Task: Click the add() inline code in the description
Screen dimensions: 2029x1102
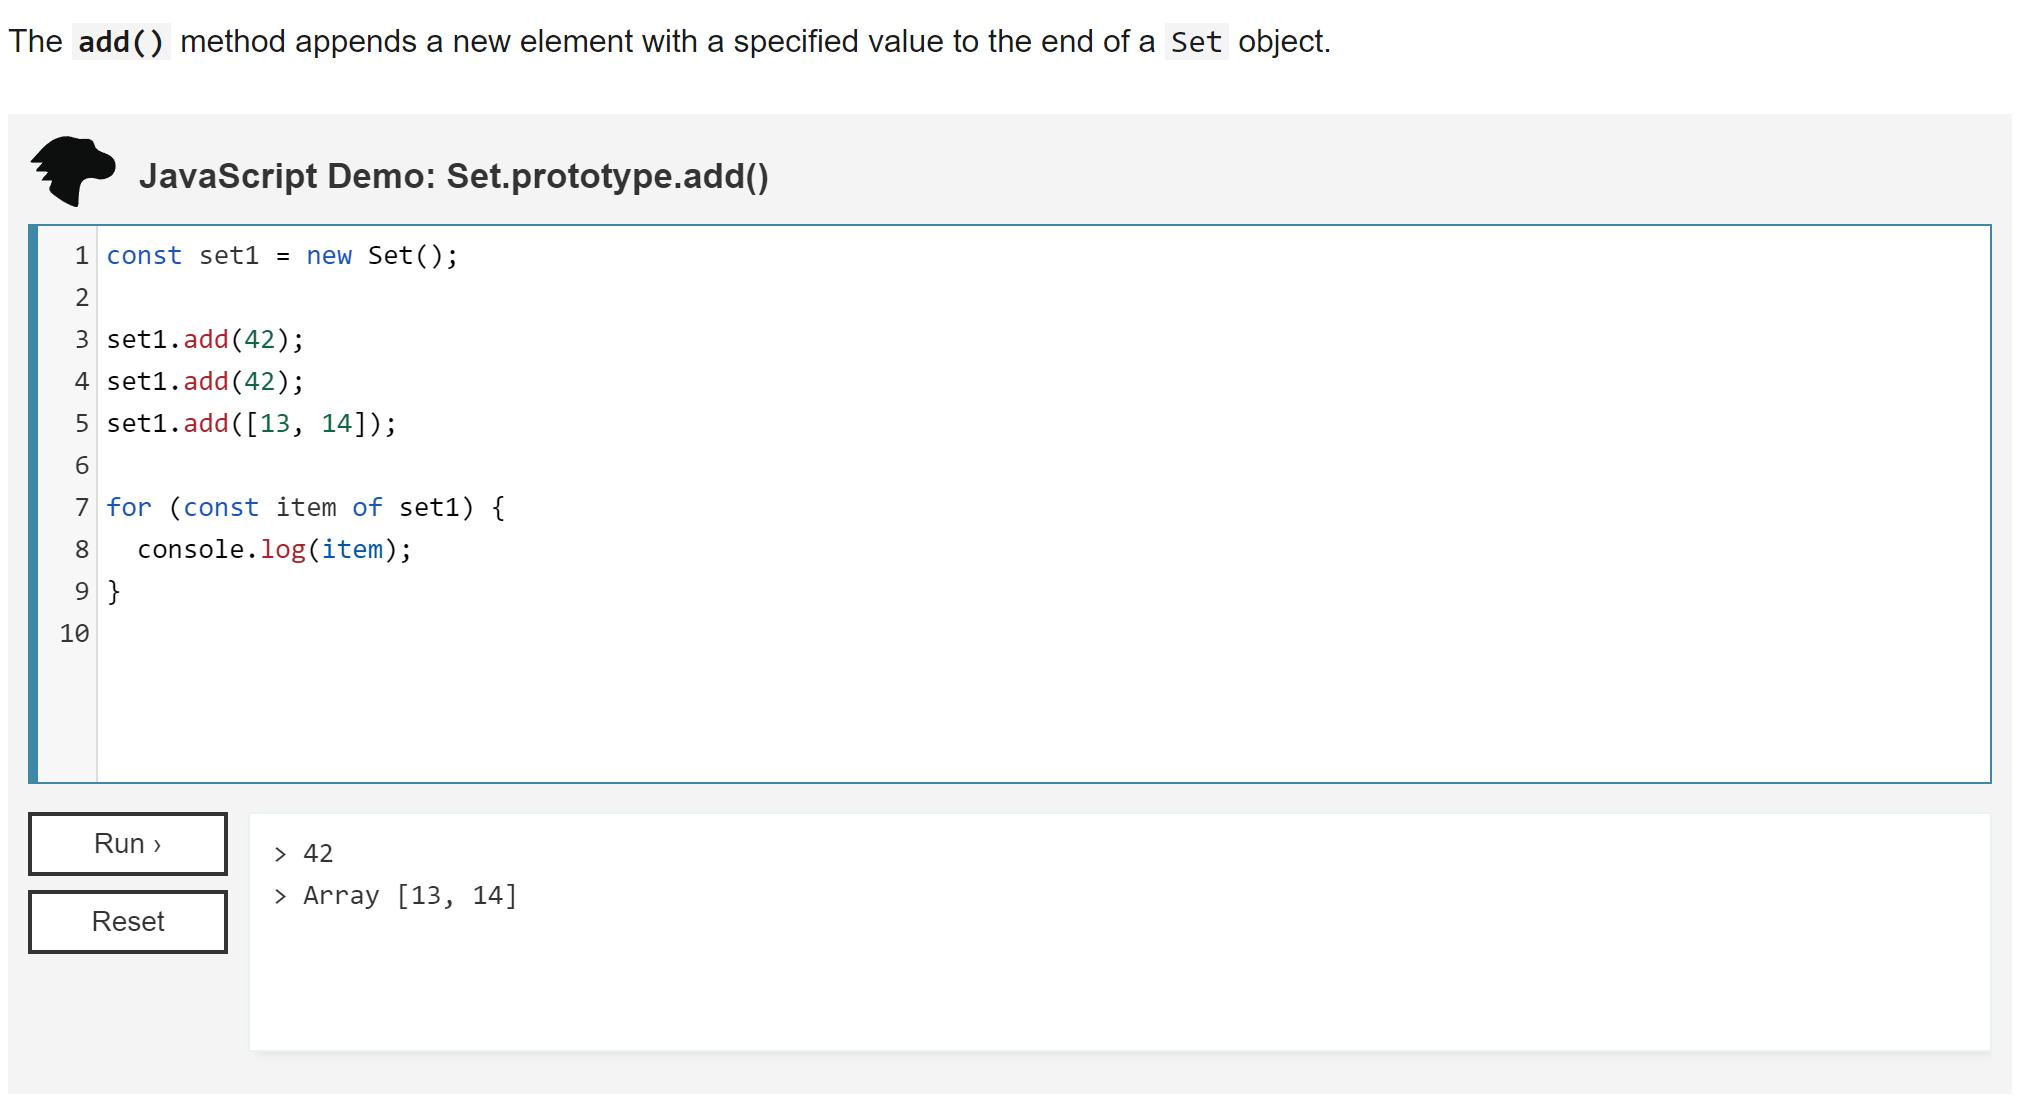Action: pyautogui.click(x=121, y=42)
